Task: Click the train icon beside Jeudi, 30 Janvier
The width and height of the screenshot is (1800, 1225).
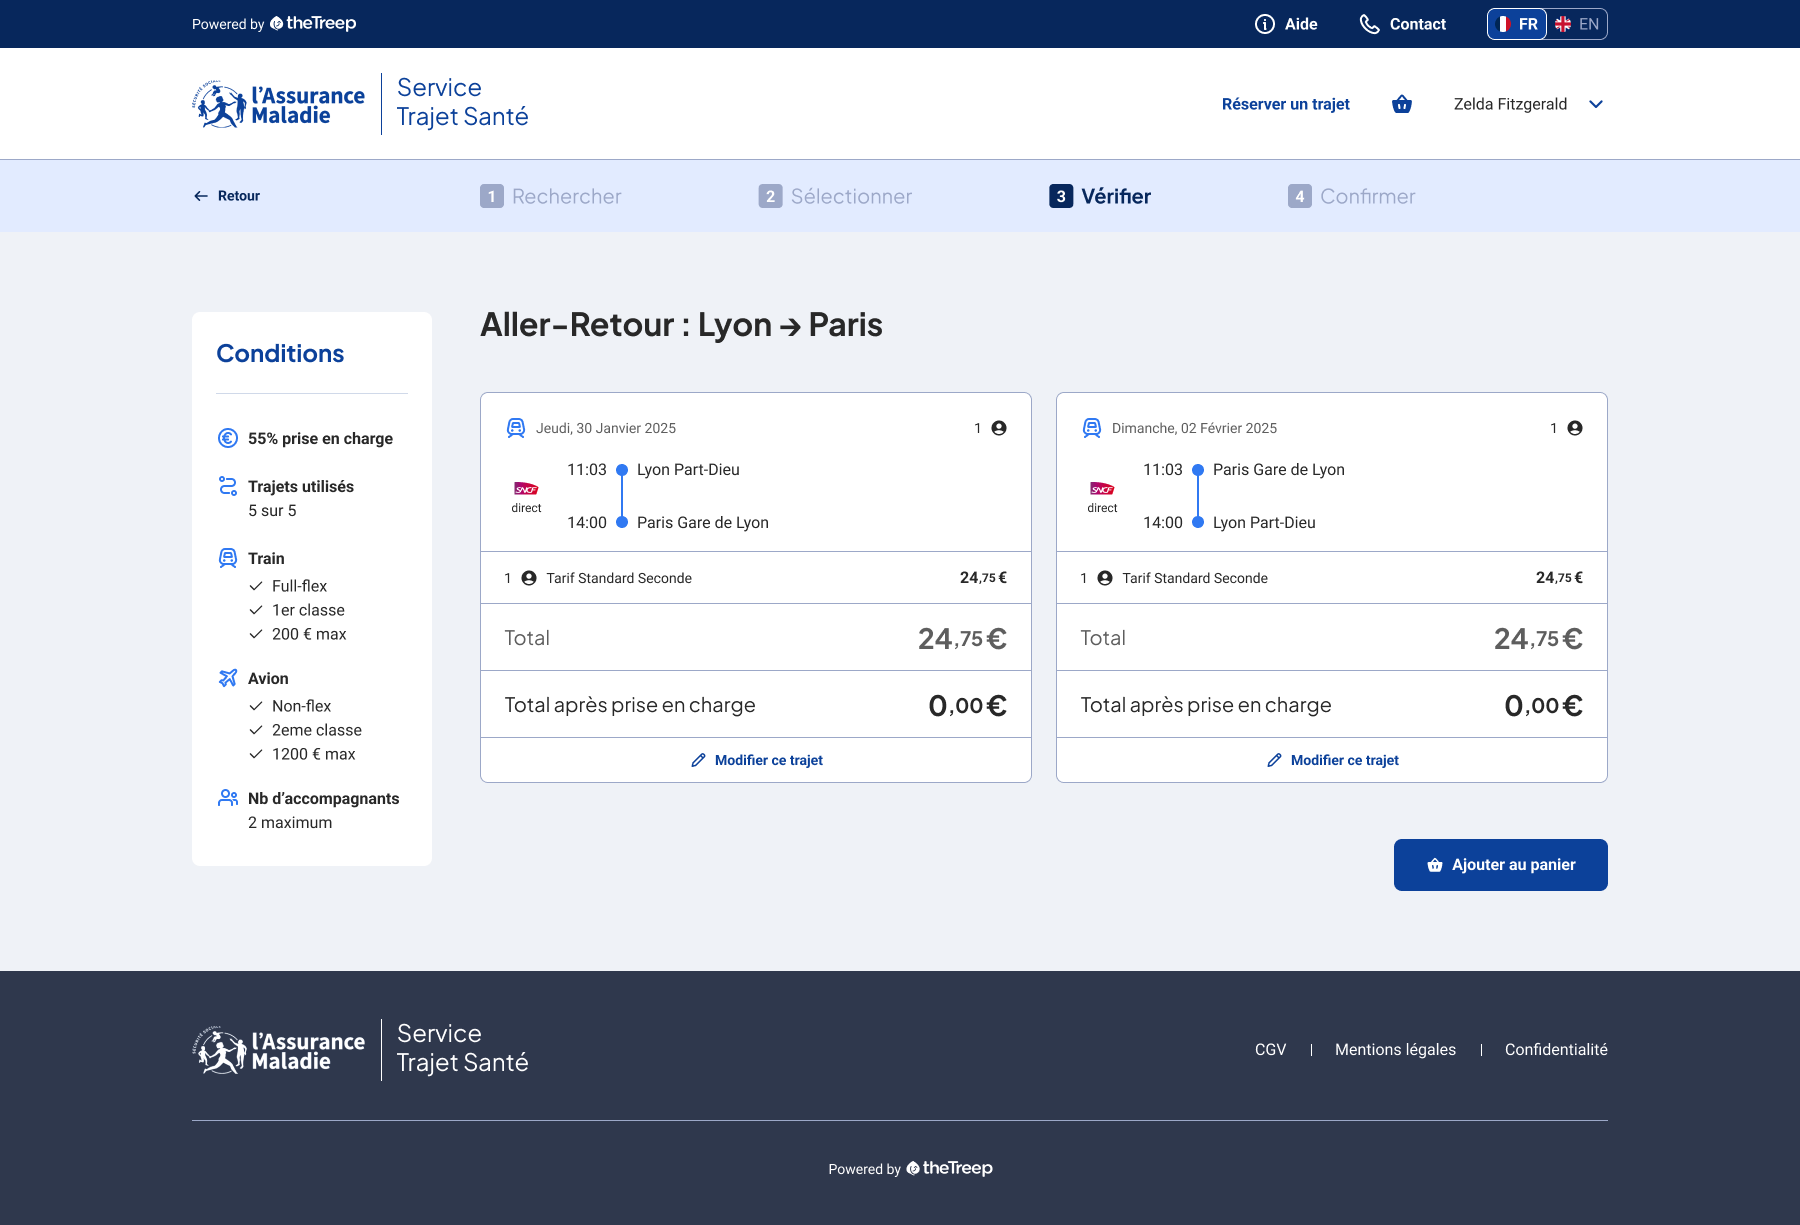Action: tap(516, 428)
